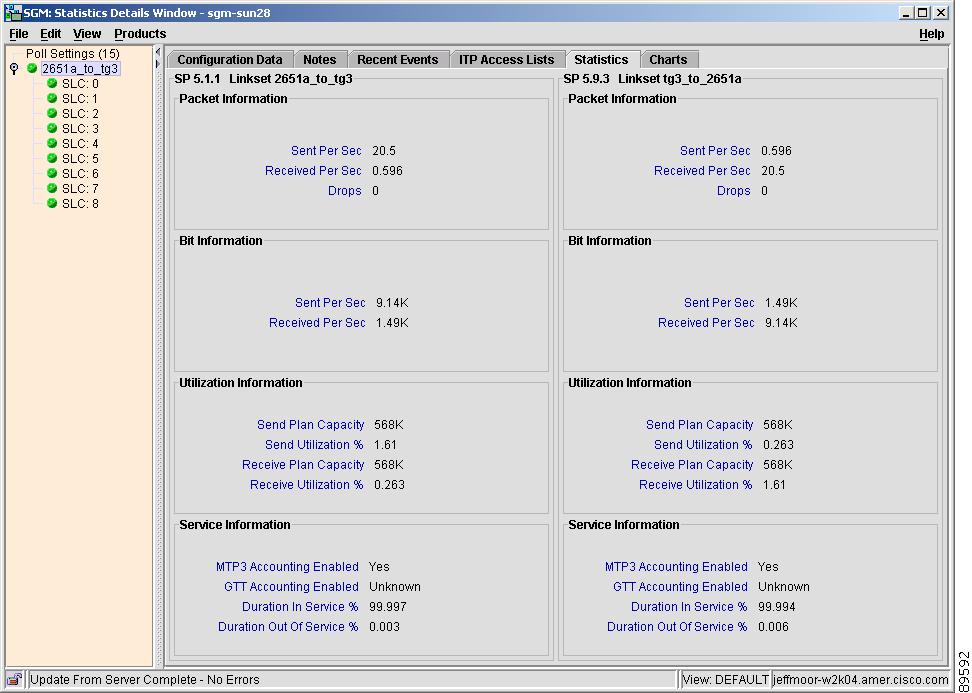Click 'Update From Server Complete - No Errors' status
Screen dimensions: 972x693
tap(144, 679)
